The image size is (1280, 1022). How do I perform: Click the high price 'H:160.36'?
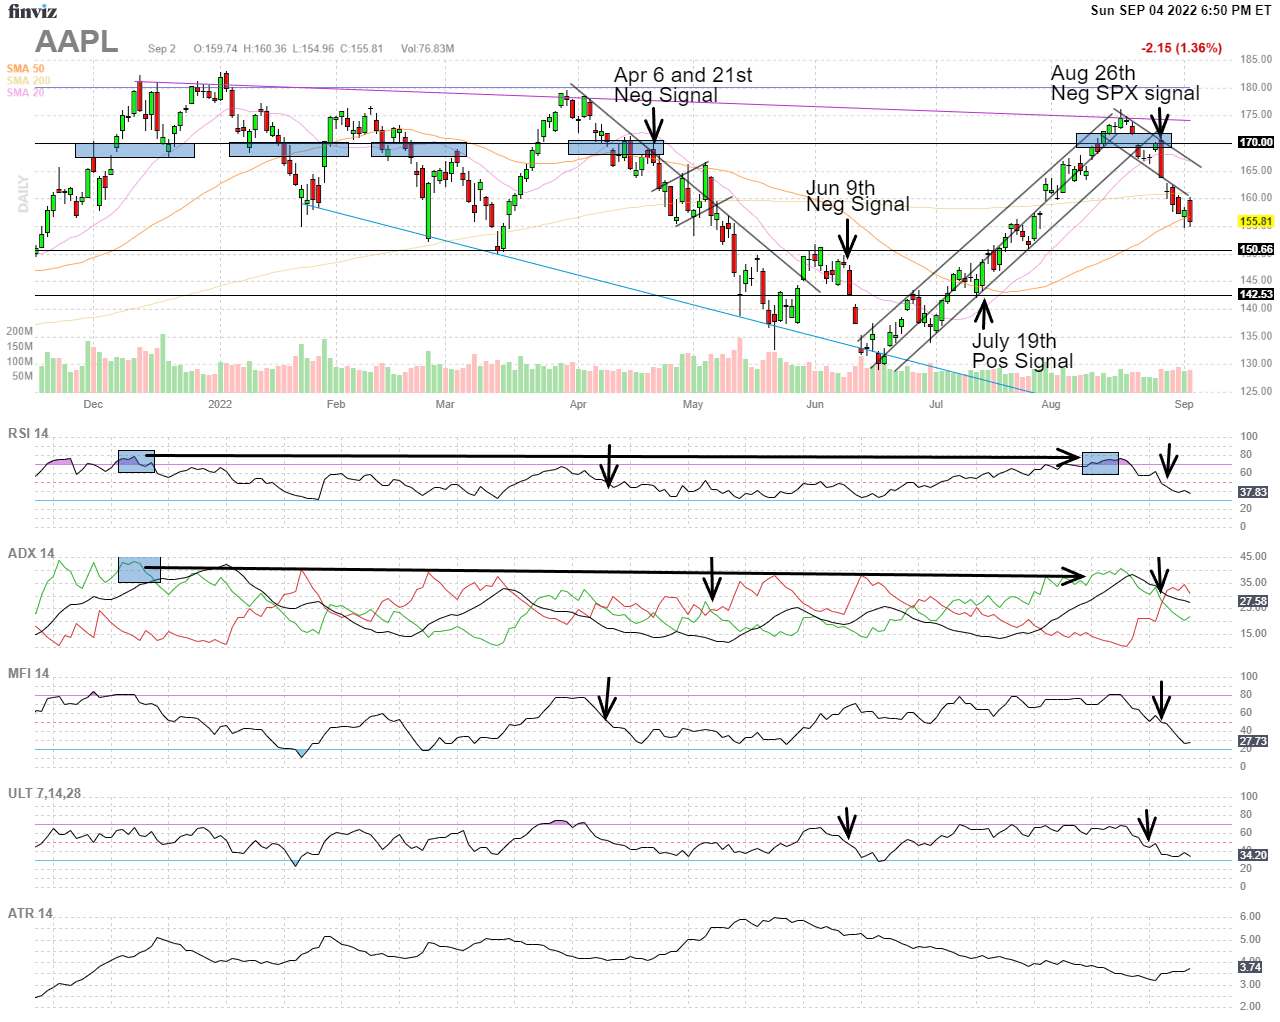coord(264,49)
